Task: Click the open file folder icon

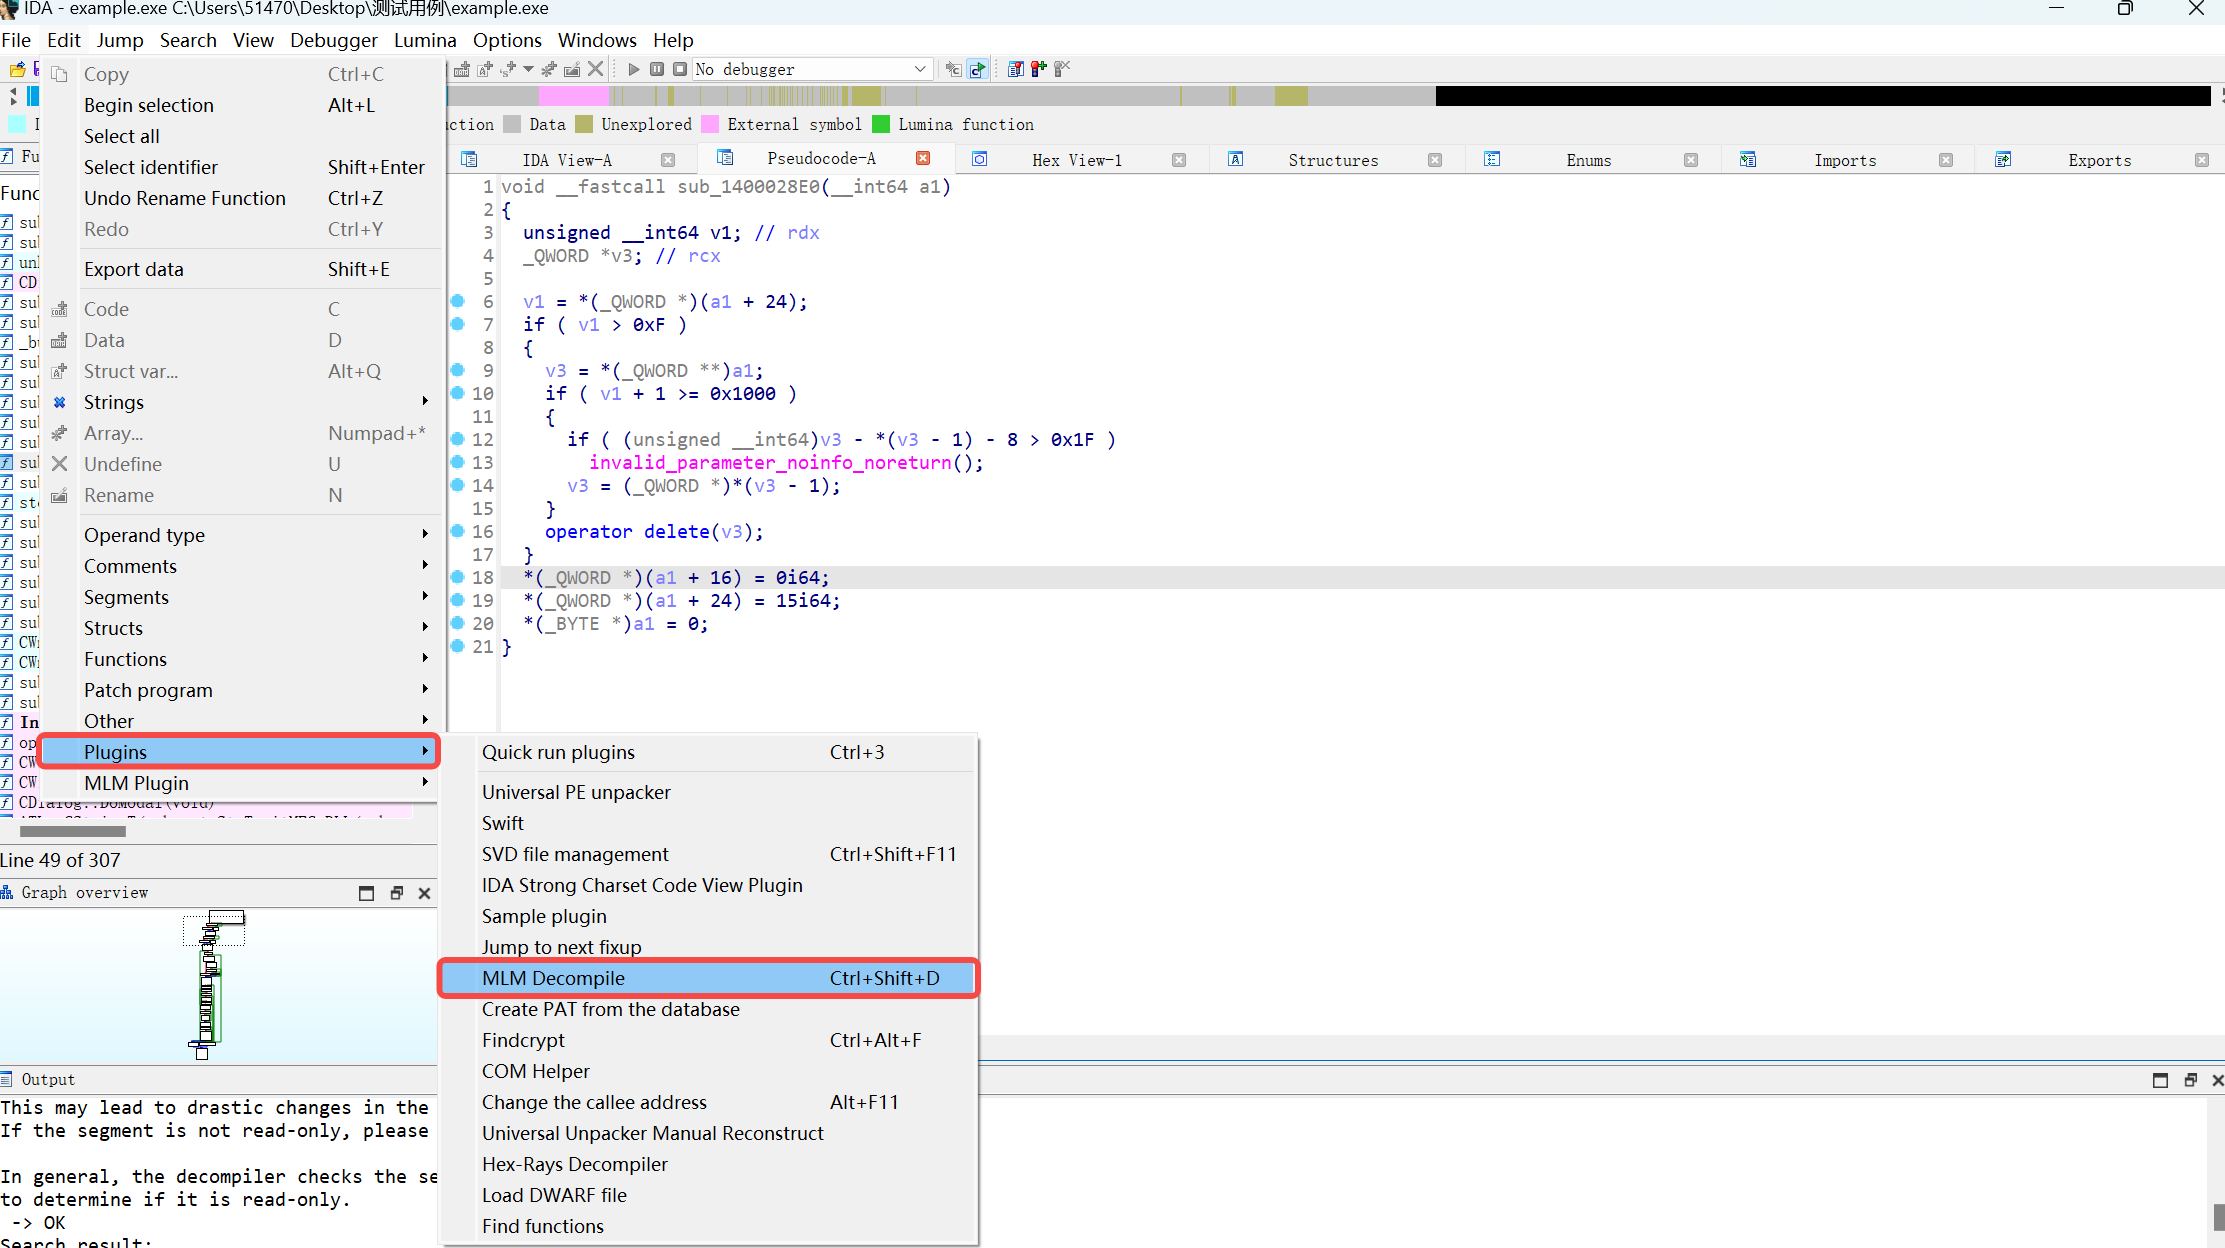Action: 17,69
